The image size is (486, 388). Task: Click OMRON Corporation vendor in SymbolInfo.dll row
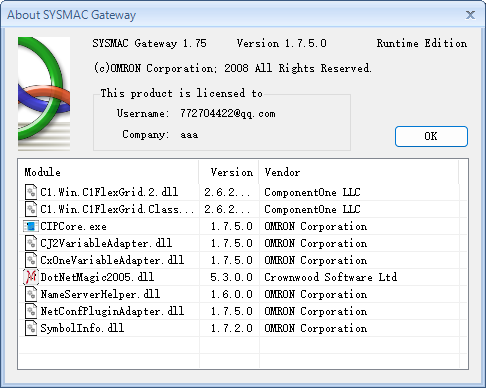[316, 328]
